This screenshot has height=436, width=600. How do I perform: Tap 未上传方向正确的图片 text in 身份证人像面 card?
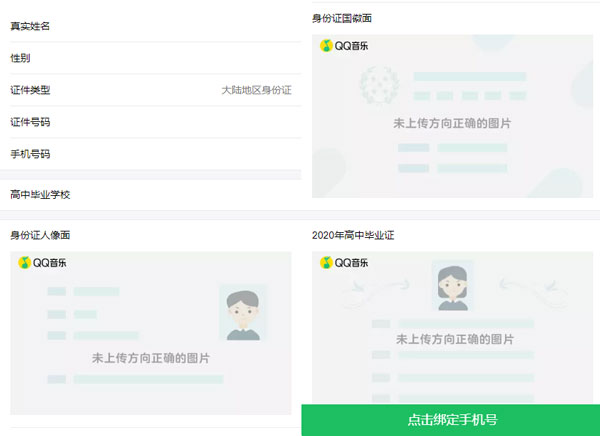pyautogui.click(x=151, y=357)
